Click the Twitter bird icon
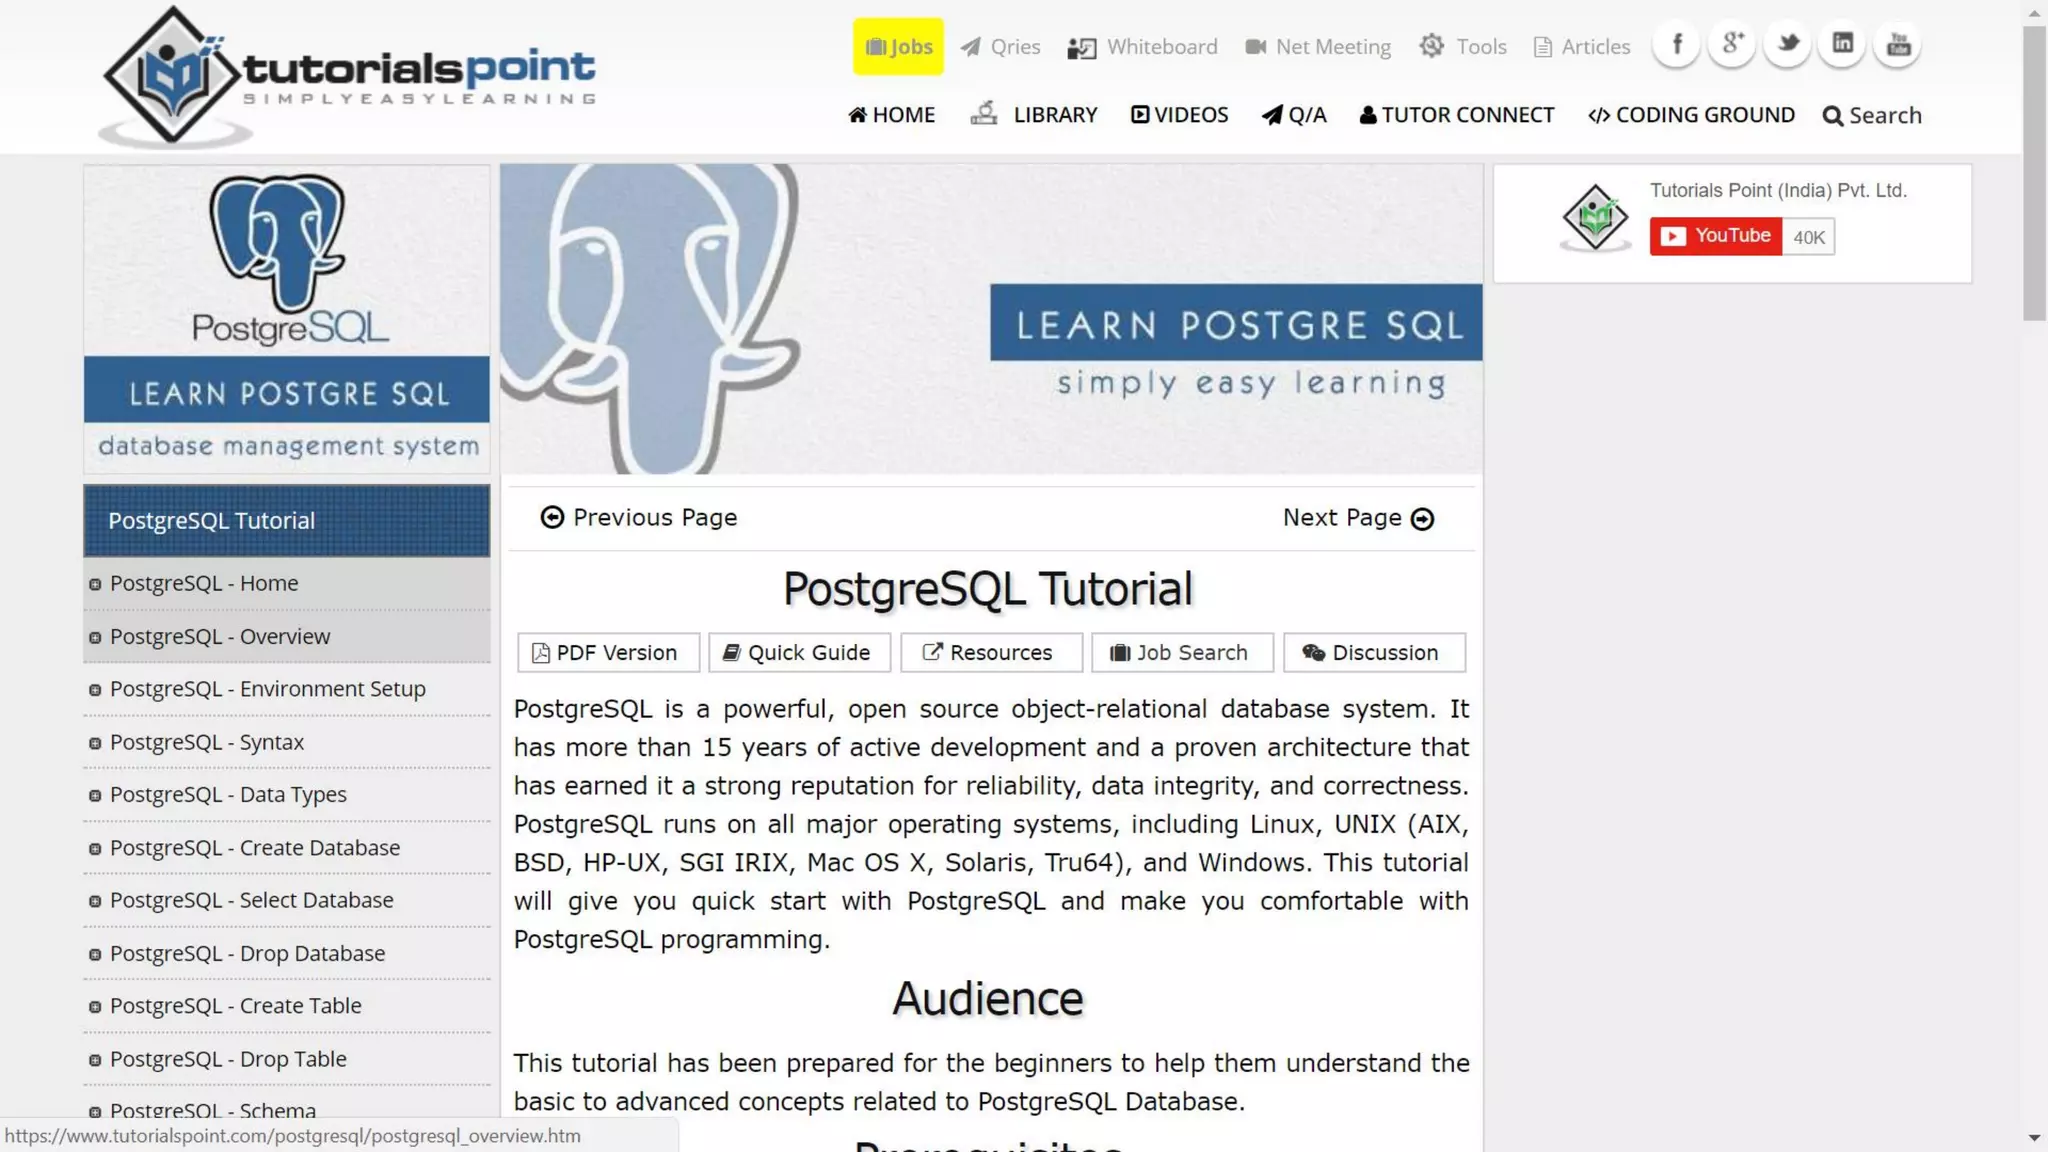 tap(1788, 45)
